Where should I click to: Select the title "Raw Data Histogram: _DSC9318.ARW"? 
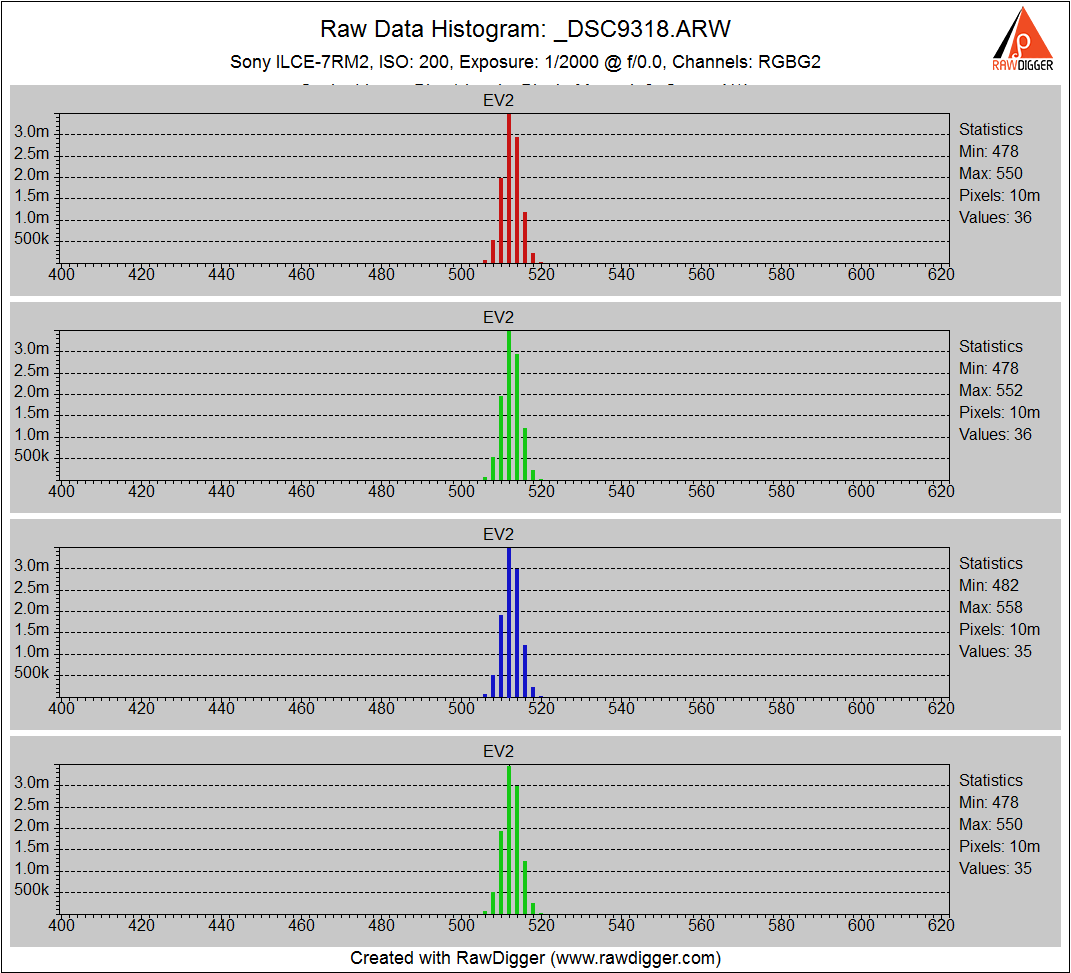525,29
